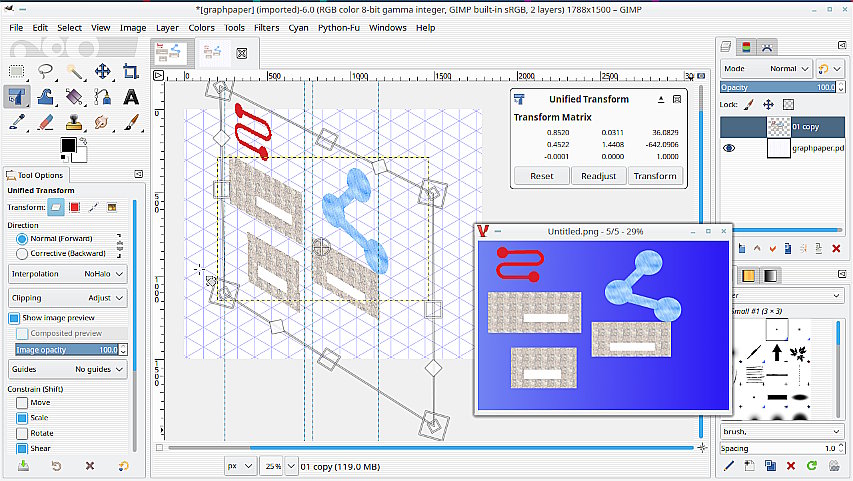Select the Rectangle Select tool
The height and width of the screenshot is (481, 853).
click(17, 71)
